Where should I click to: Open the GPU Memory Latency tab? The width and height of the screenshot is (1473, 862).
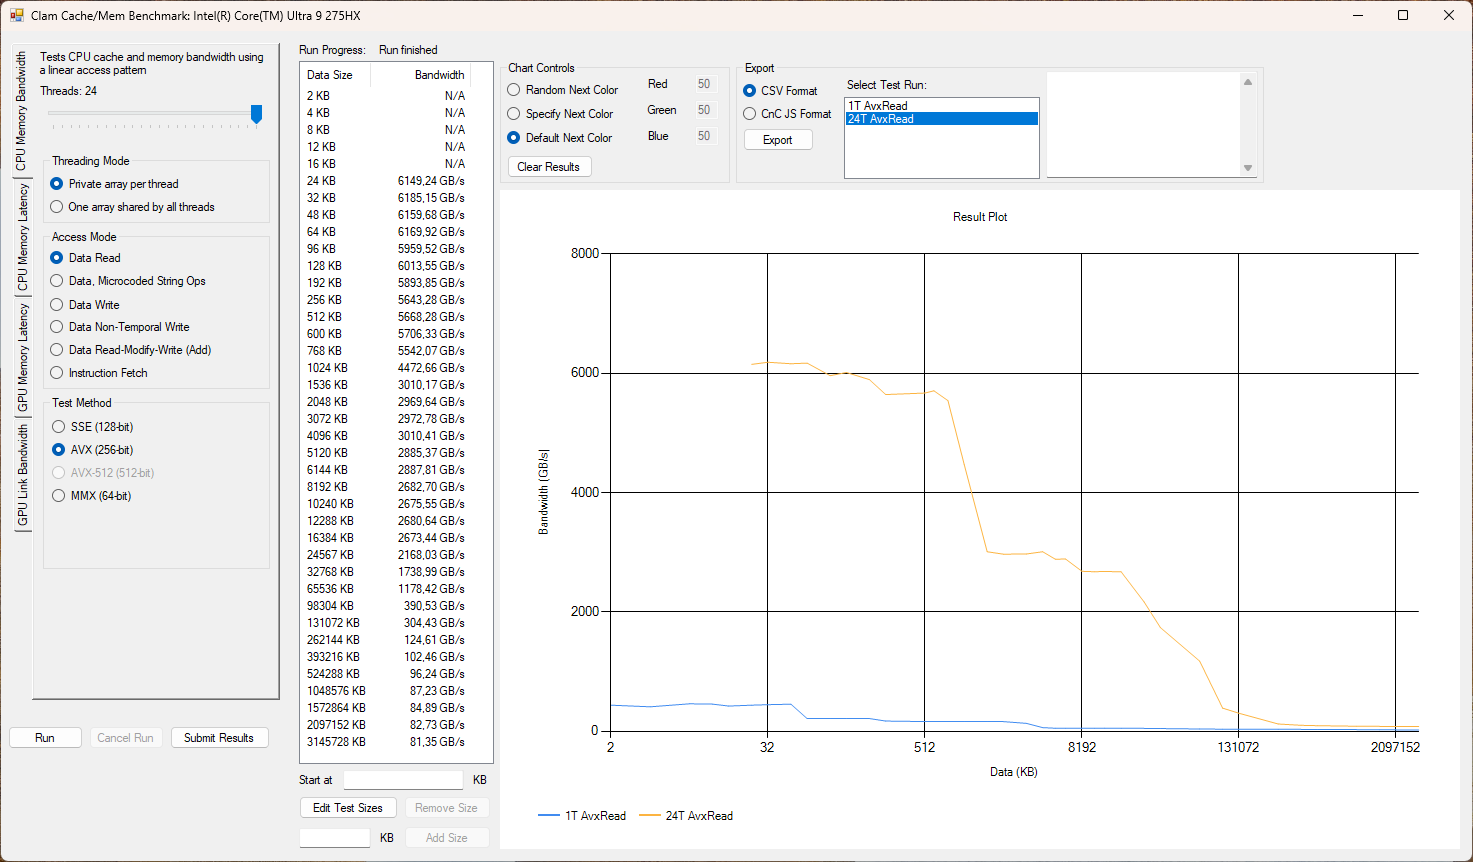click(22, 357)
